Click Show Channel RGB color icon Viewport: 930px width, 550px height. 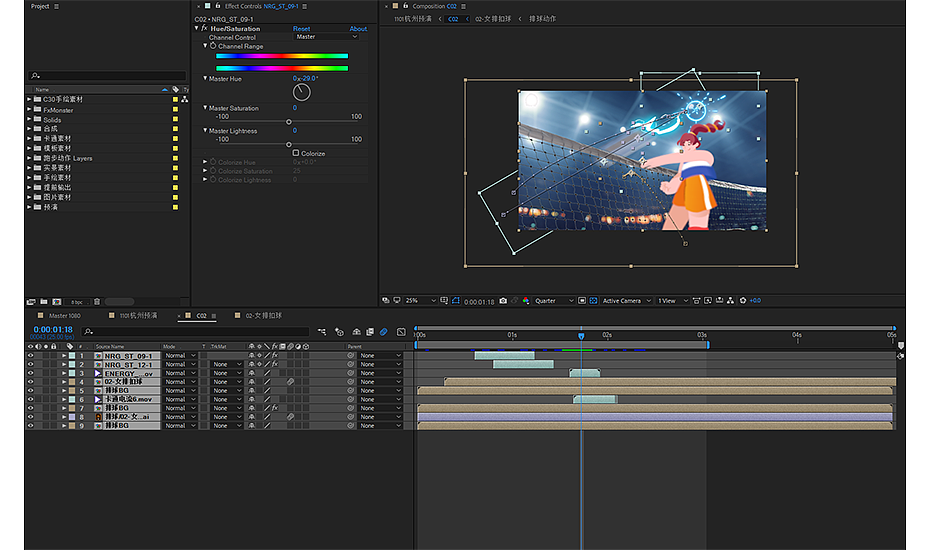[x=525, y=301]
